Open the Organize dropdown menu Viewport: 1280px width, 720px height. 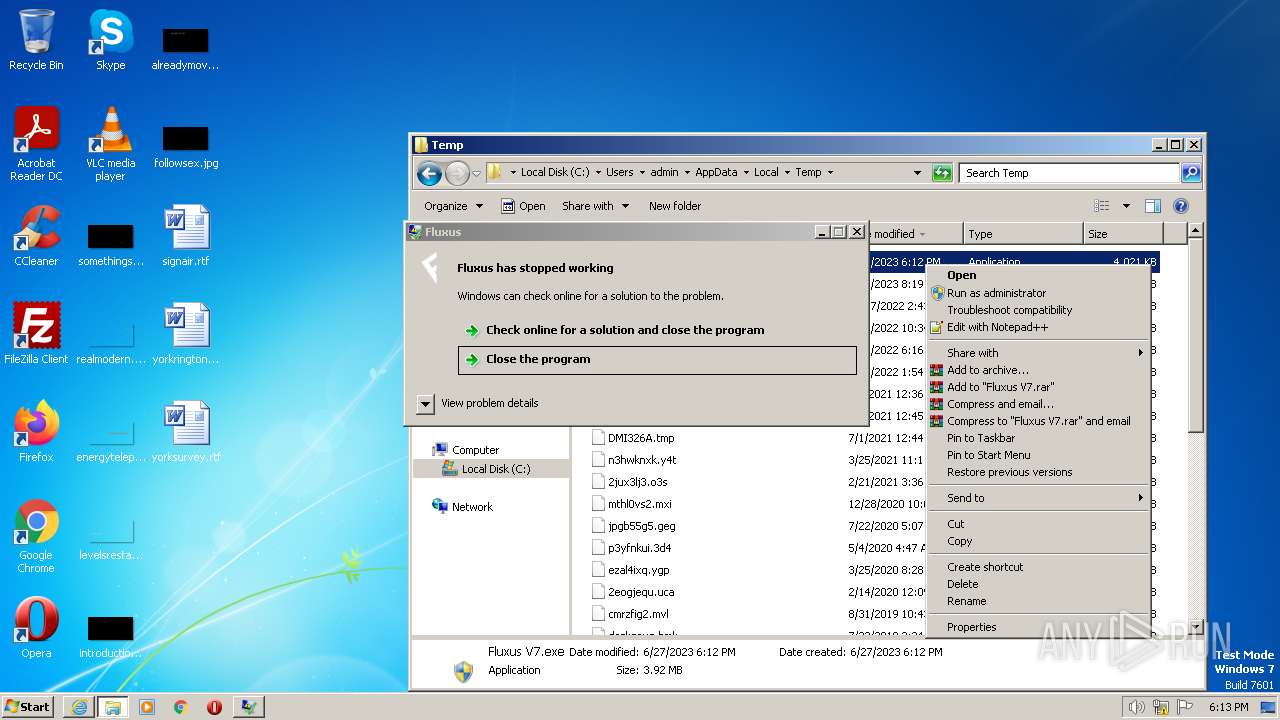(x=453, y=206)
